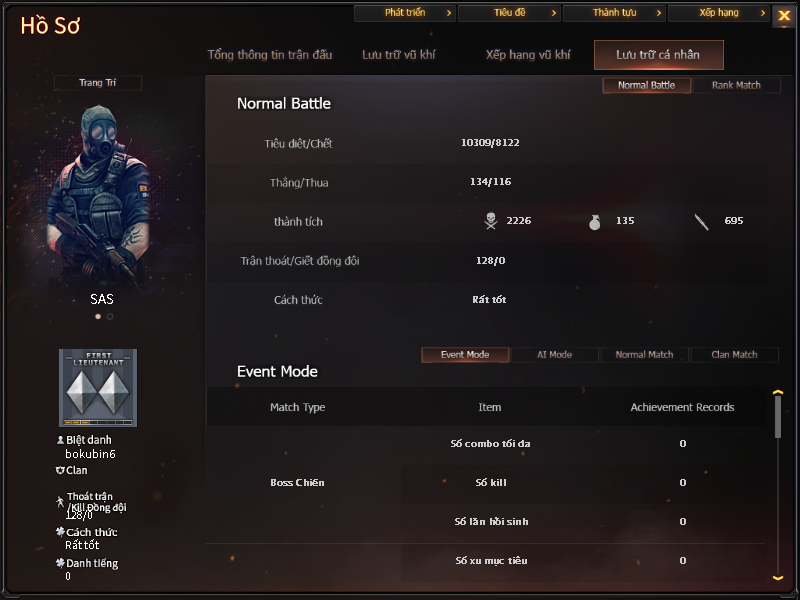
Task: Select the second character page dot
Action: click(x=110, y=316)
